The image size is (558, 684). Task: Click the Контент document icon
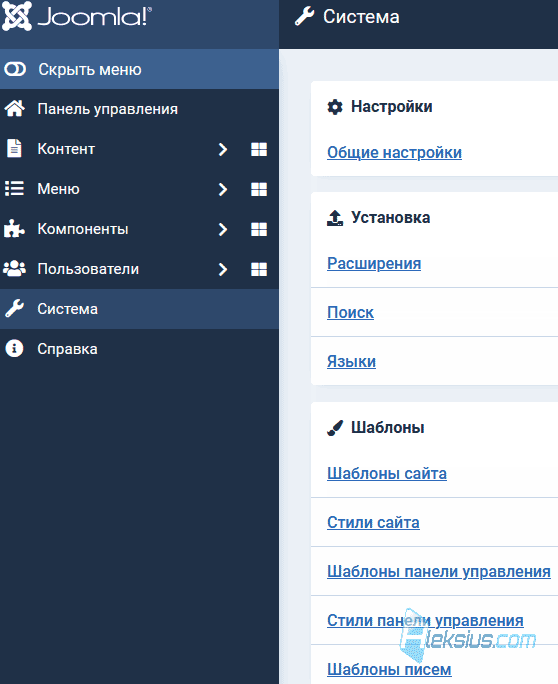coord(14,149)
